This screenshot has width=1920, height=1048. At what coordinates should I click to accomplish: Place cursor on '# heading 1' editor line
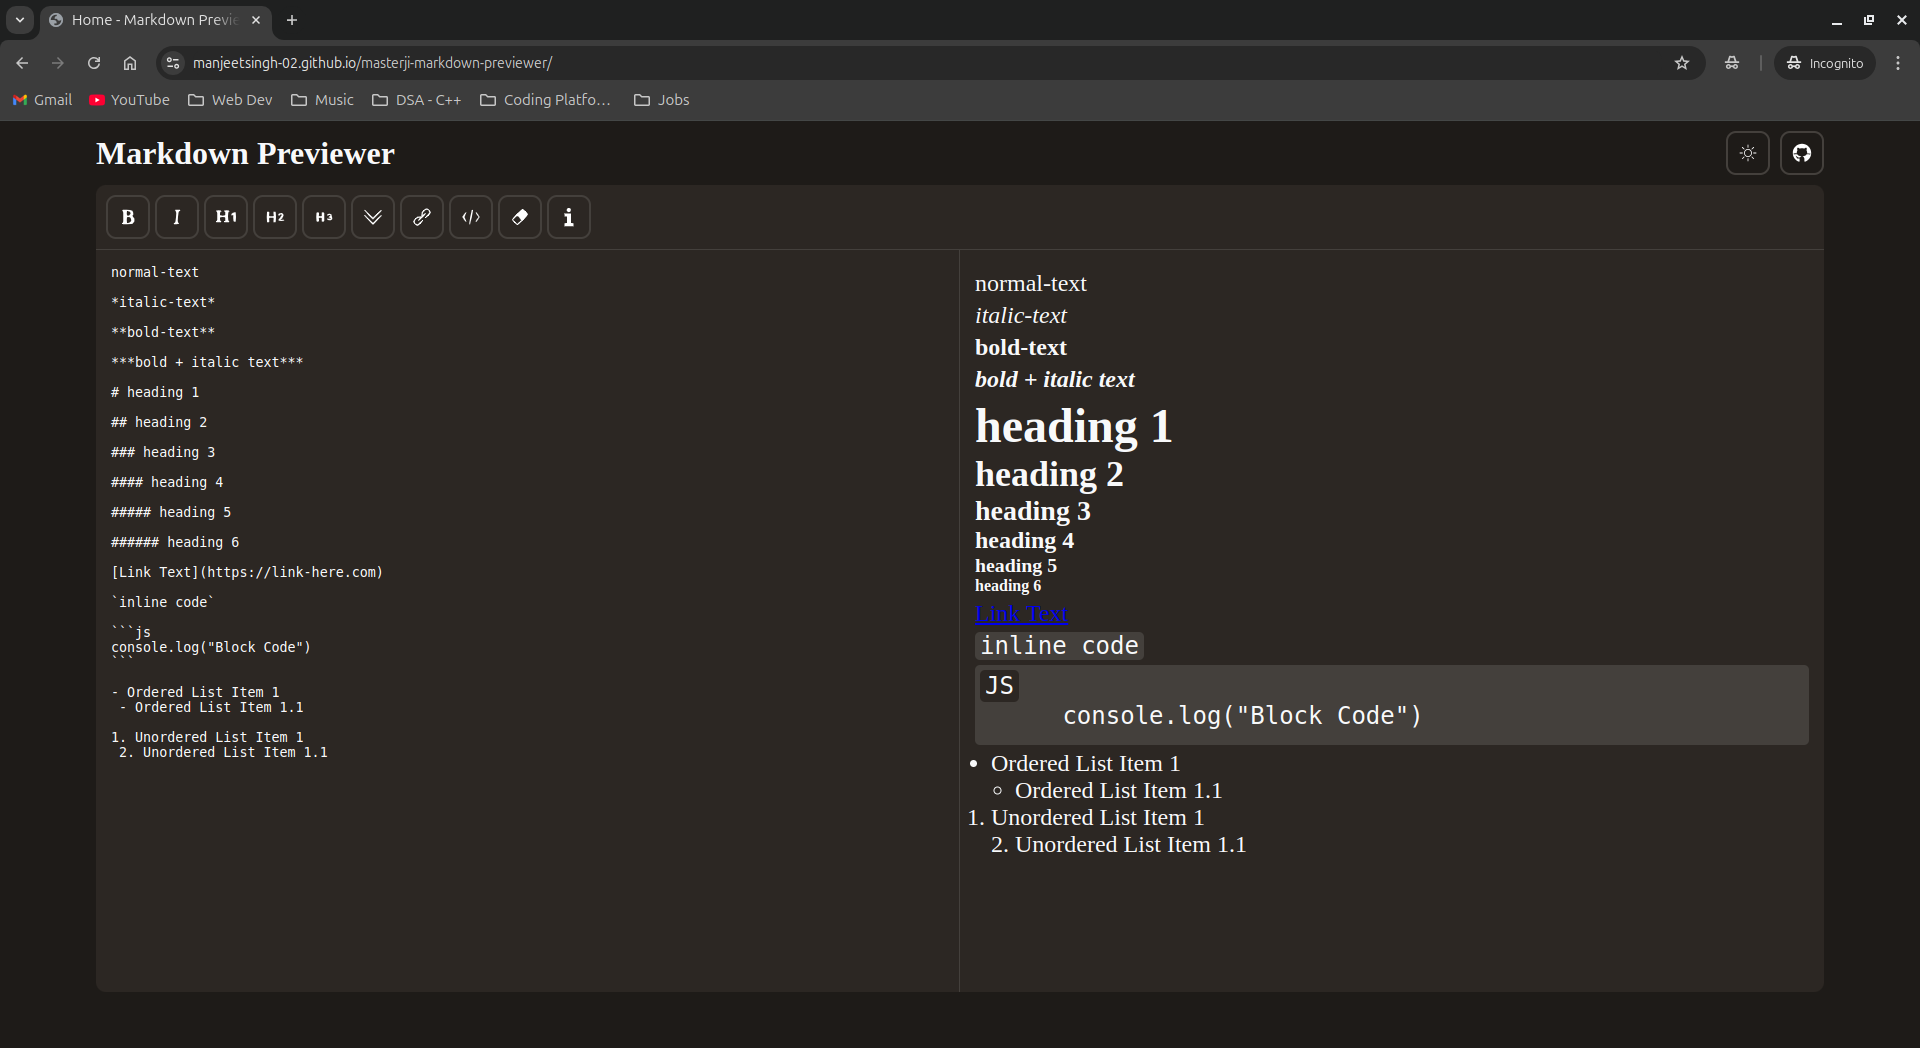155,392
